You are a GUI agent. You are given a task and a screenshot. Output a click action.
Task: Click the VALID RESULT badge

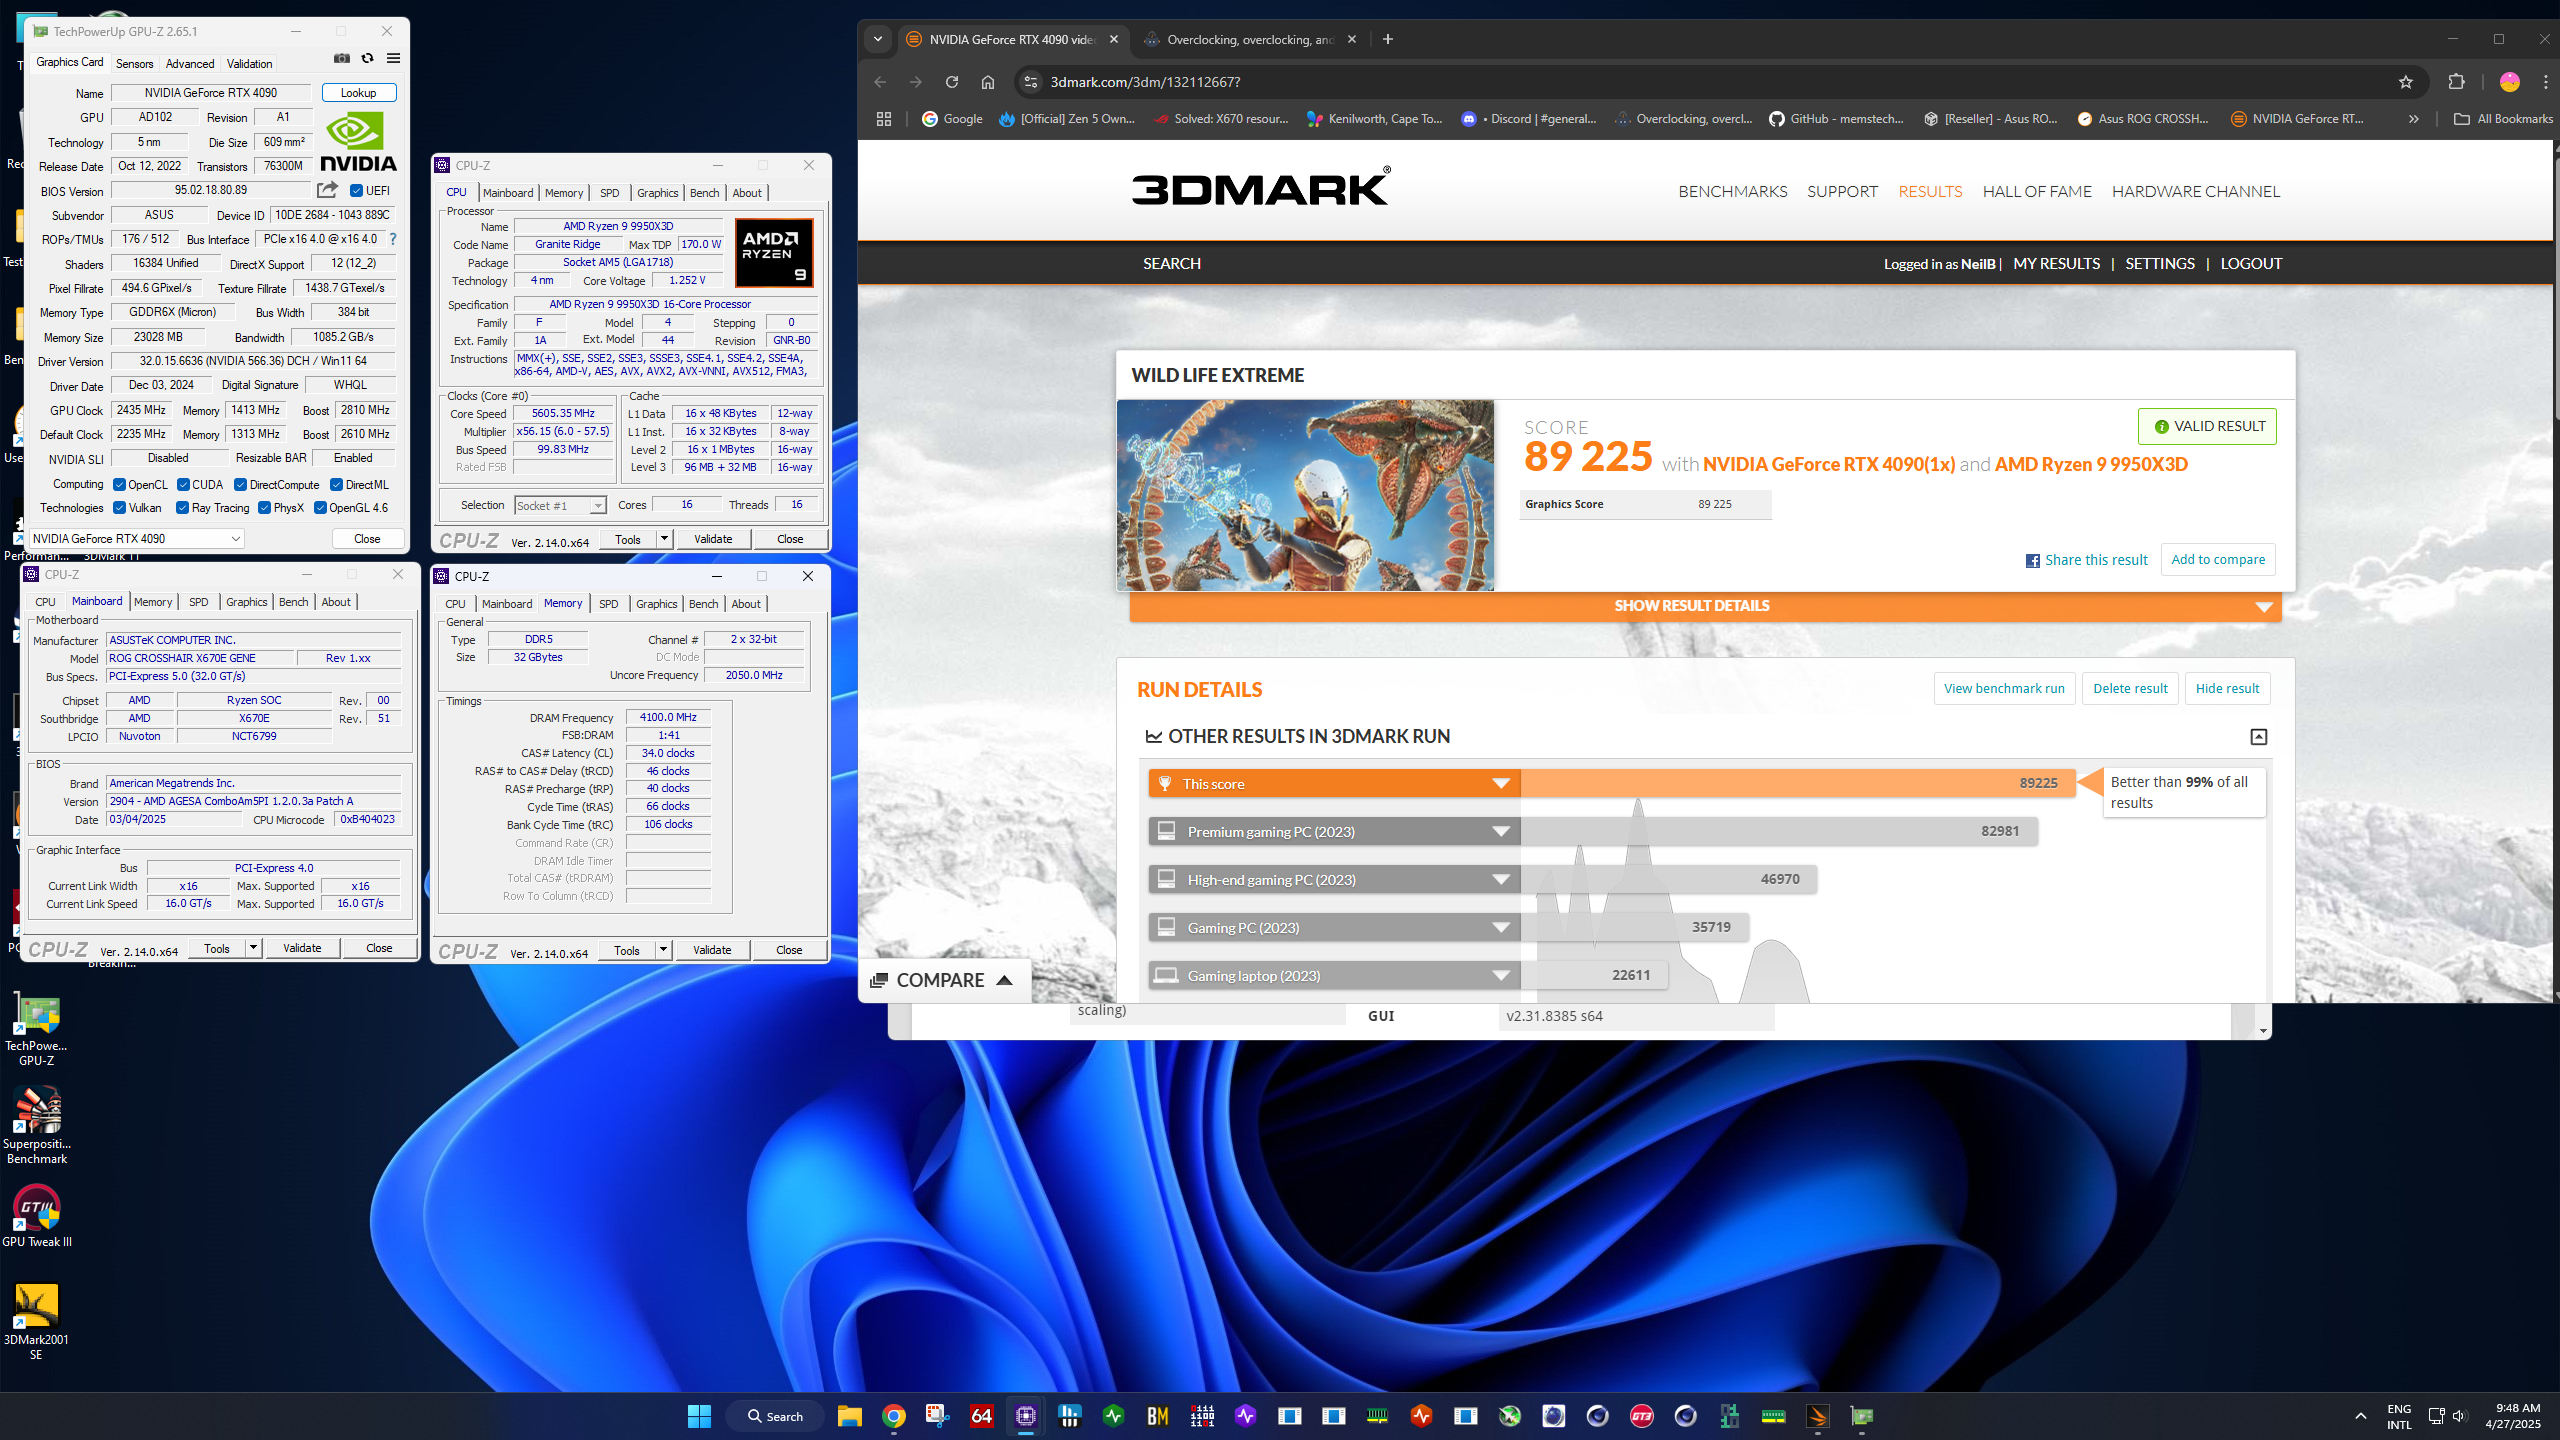[2207, 427]
